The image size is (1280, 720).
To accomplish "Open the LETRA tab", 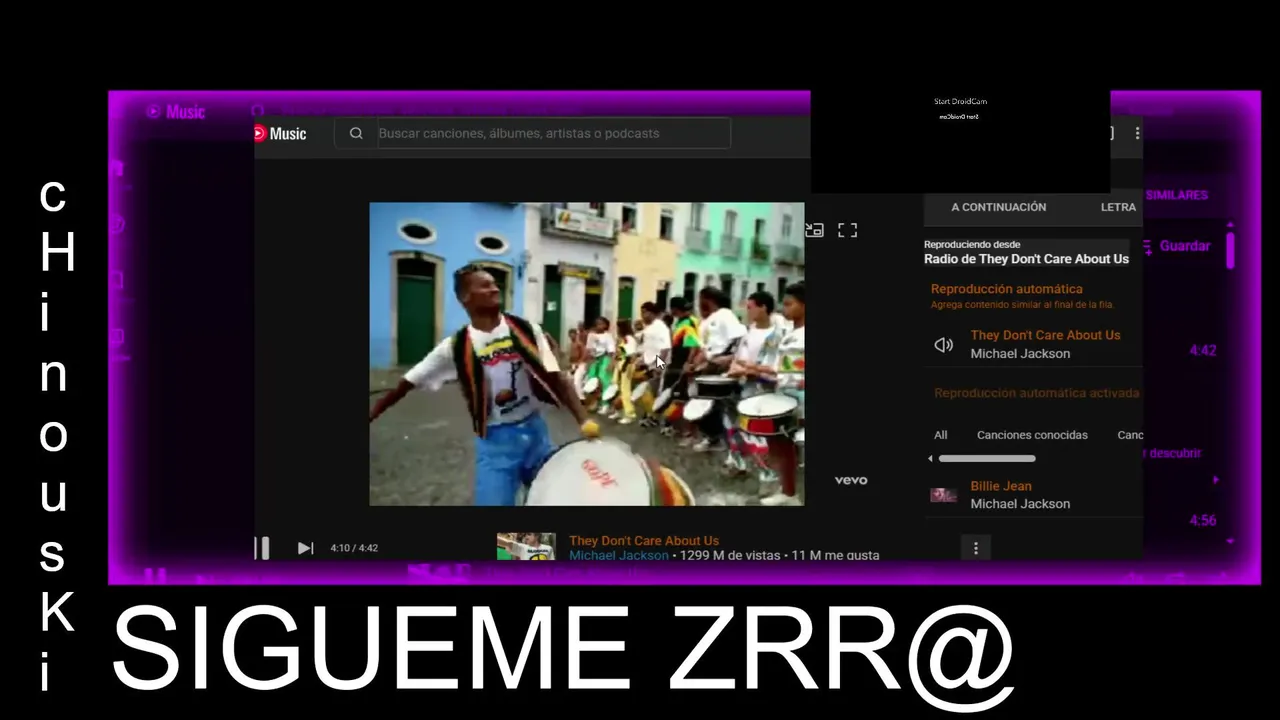I will coord(1118,207).
